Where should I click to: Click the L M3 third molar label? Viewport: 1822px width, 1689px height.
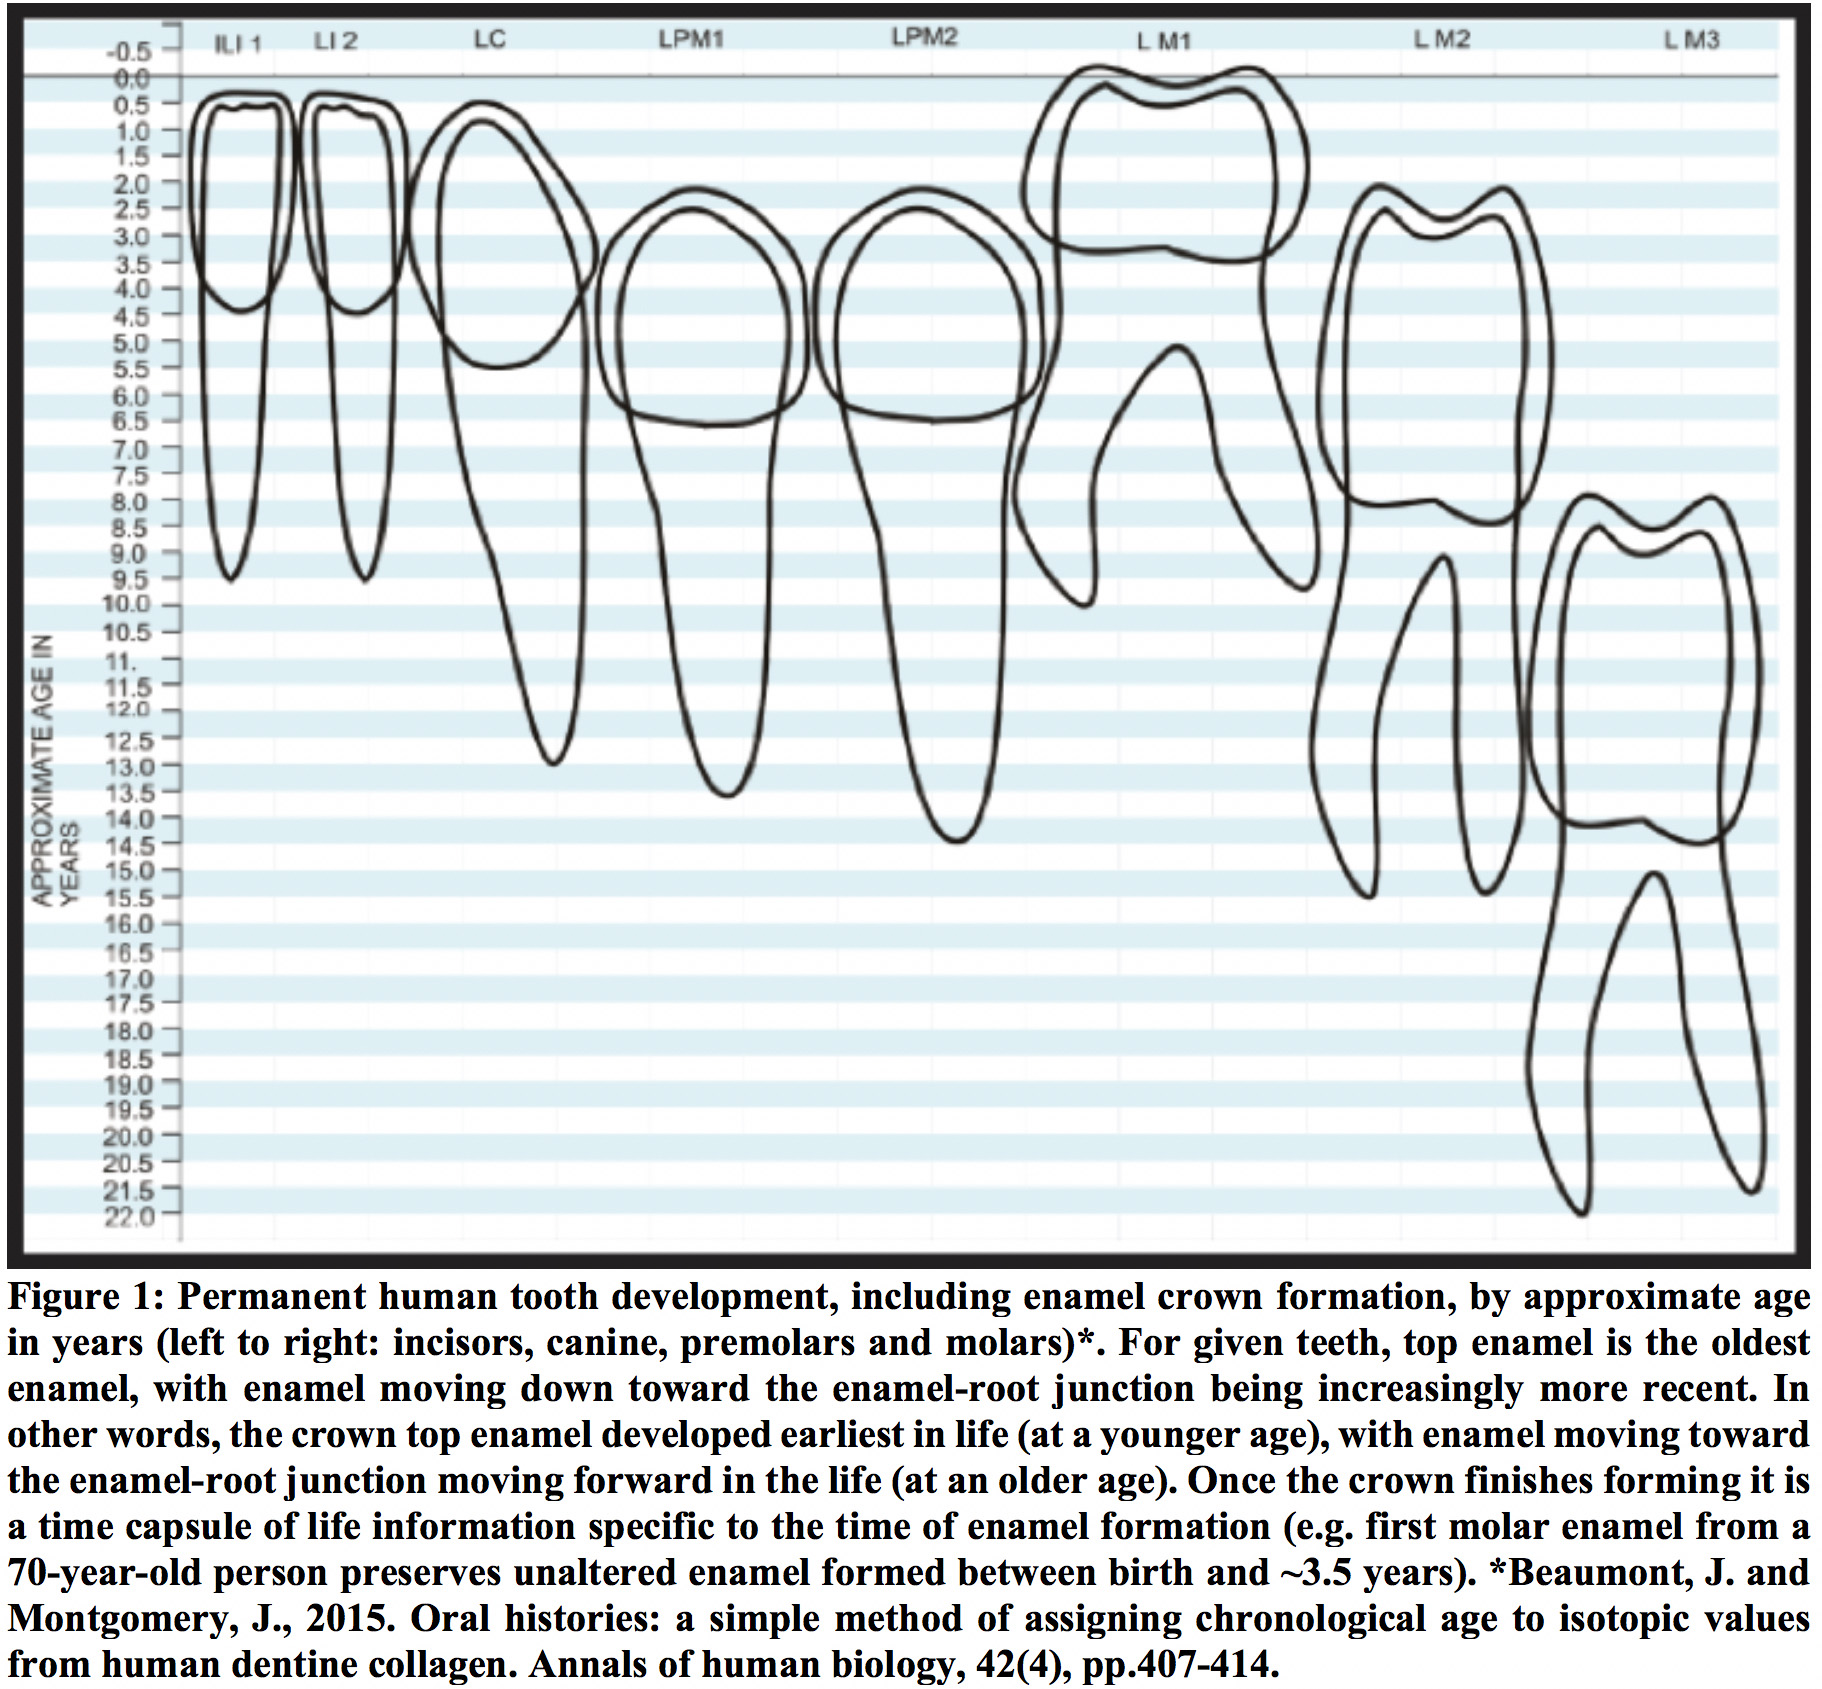(x=1691, y=40)
